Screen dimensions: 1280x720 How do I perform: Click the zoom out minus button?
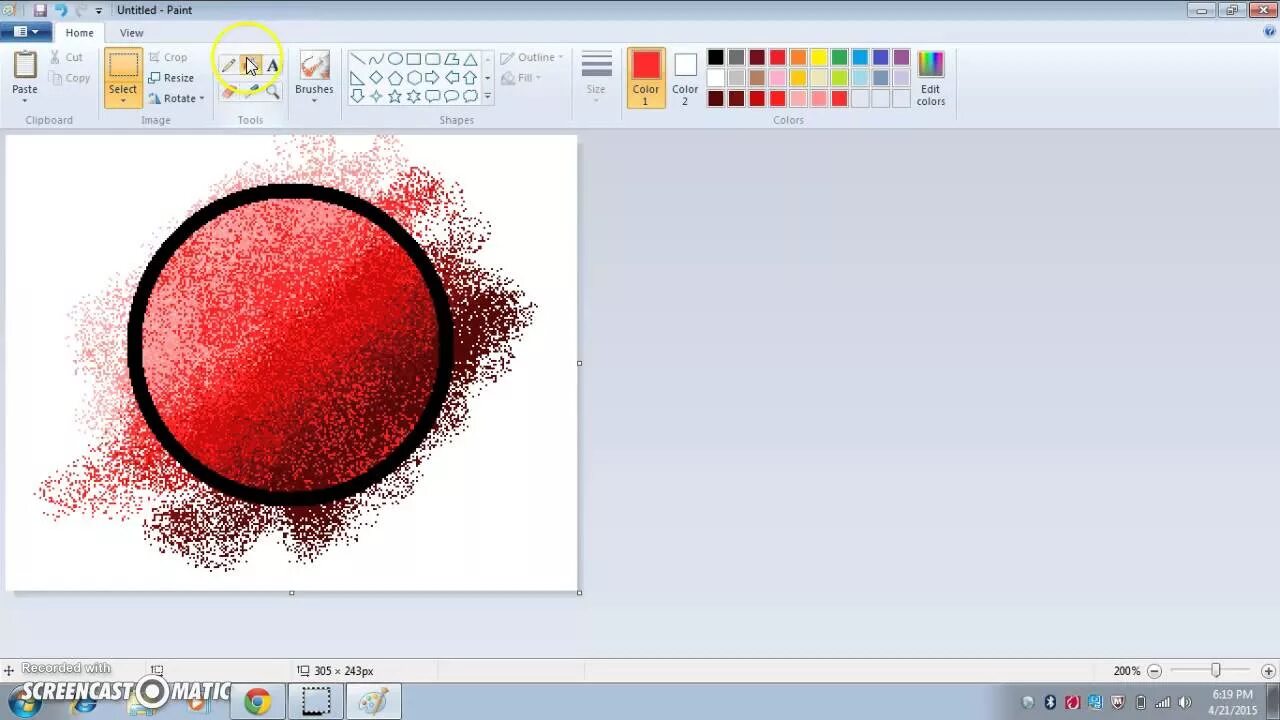(x=1155, y=671)
